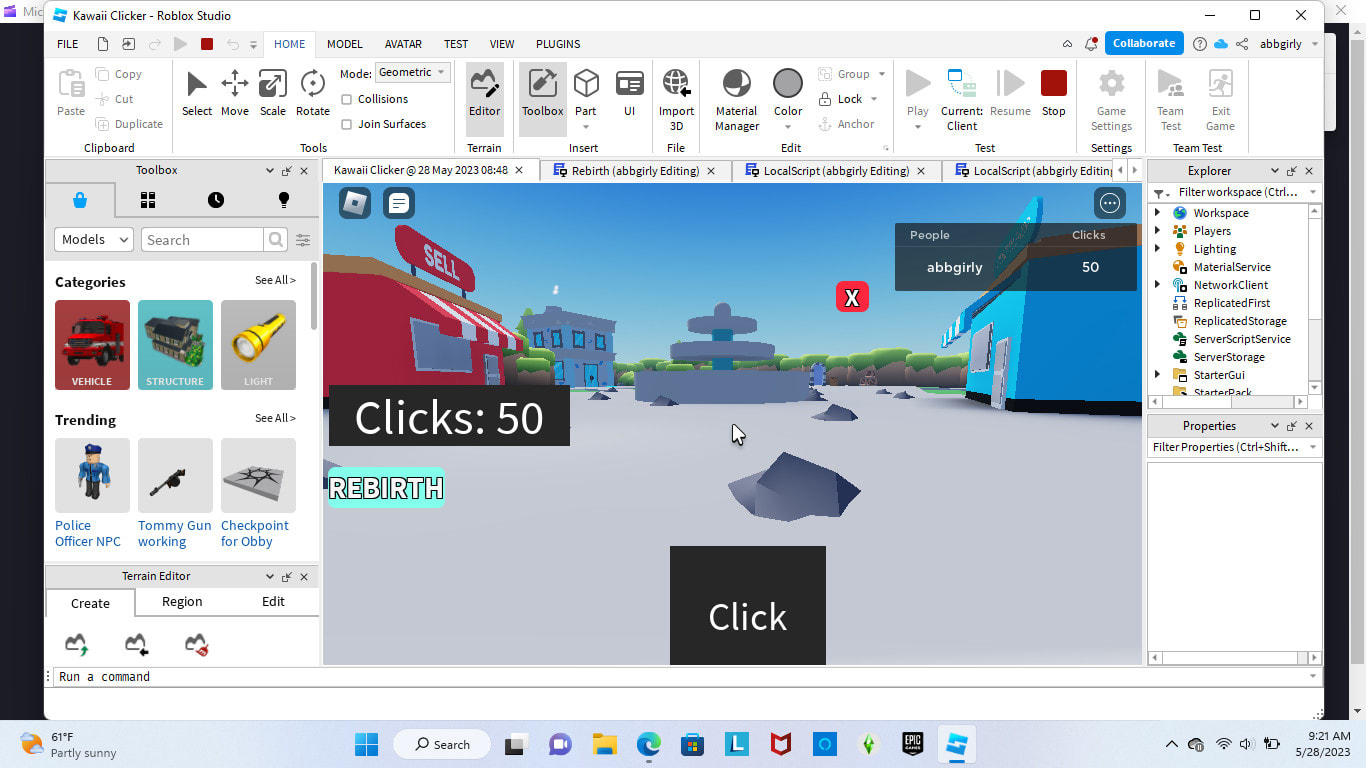Click the terrain Import icon

click(137, 645)
